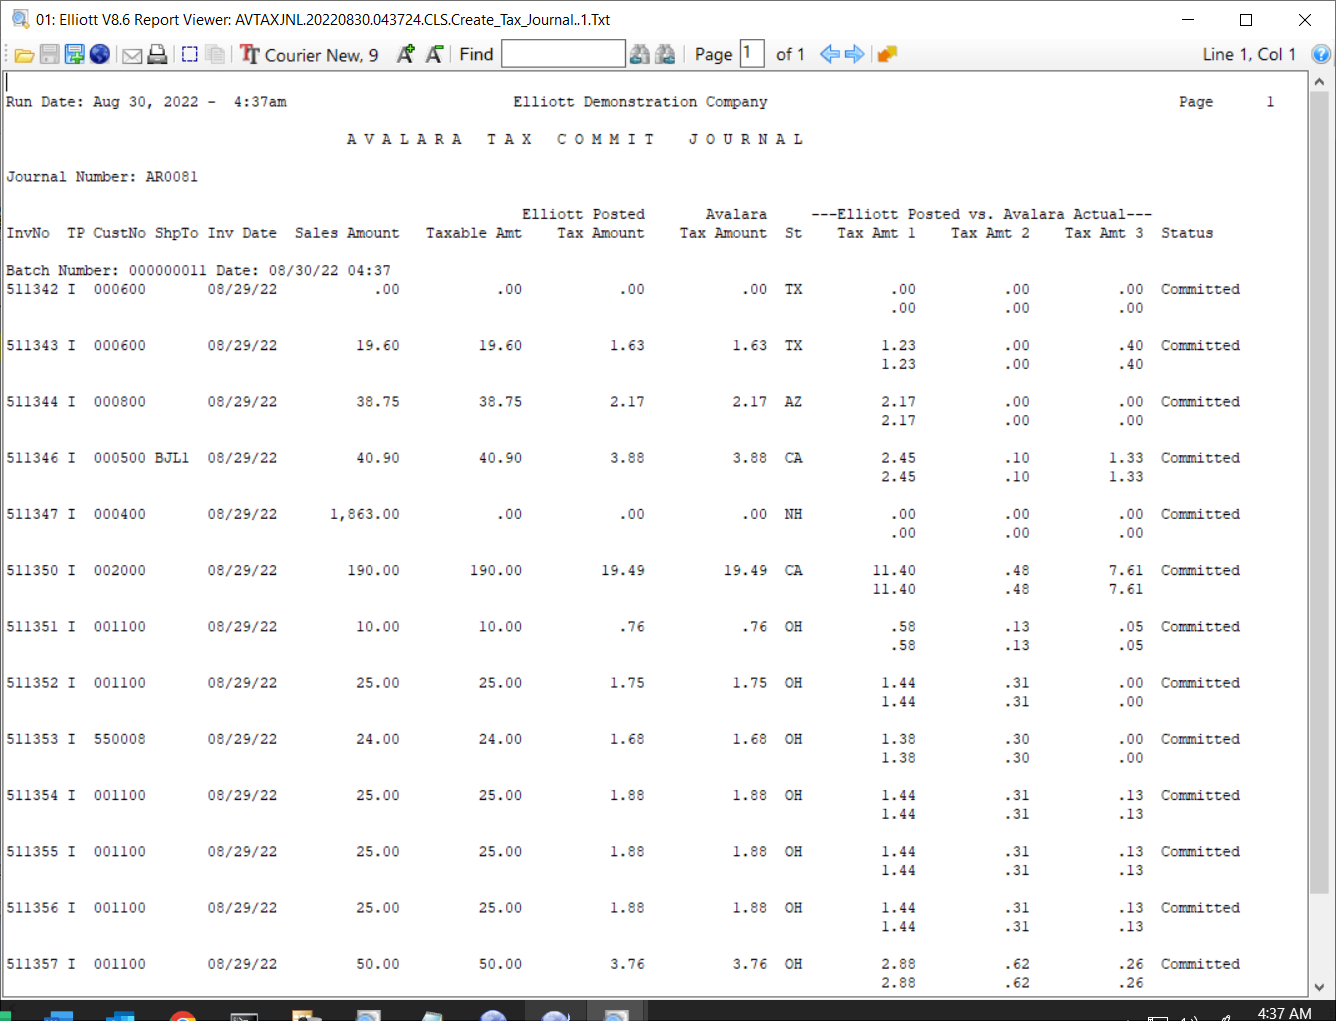
Task: Click the 'Line 1, Col 1' status text
Action: click(1249, 55)
